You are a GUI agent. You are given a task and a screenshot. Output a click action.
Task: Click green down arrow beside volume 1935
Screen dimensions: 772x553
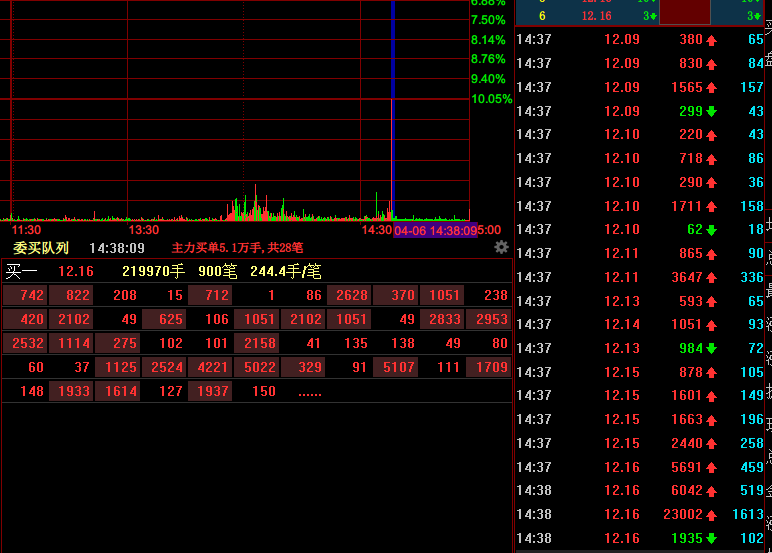point(711,539)
